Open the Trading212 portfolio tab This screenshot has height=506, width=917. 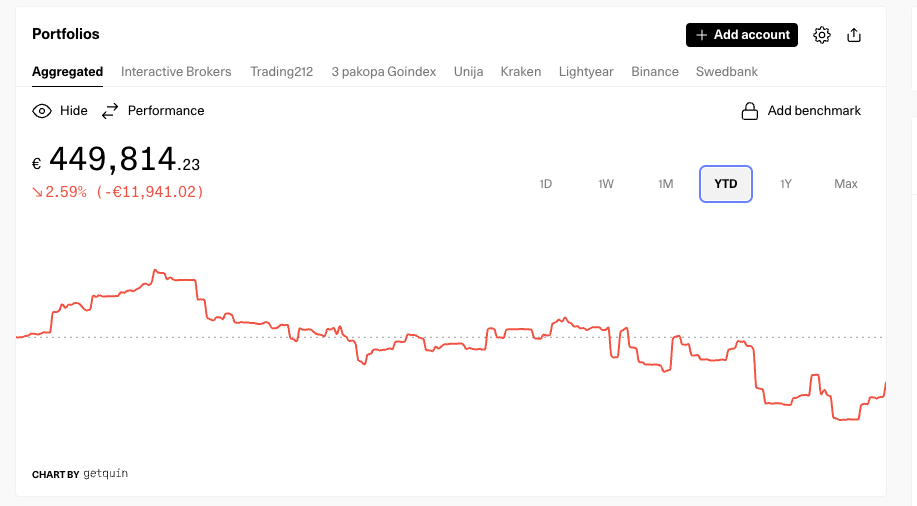tap(281, 72)
